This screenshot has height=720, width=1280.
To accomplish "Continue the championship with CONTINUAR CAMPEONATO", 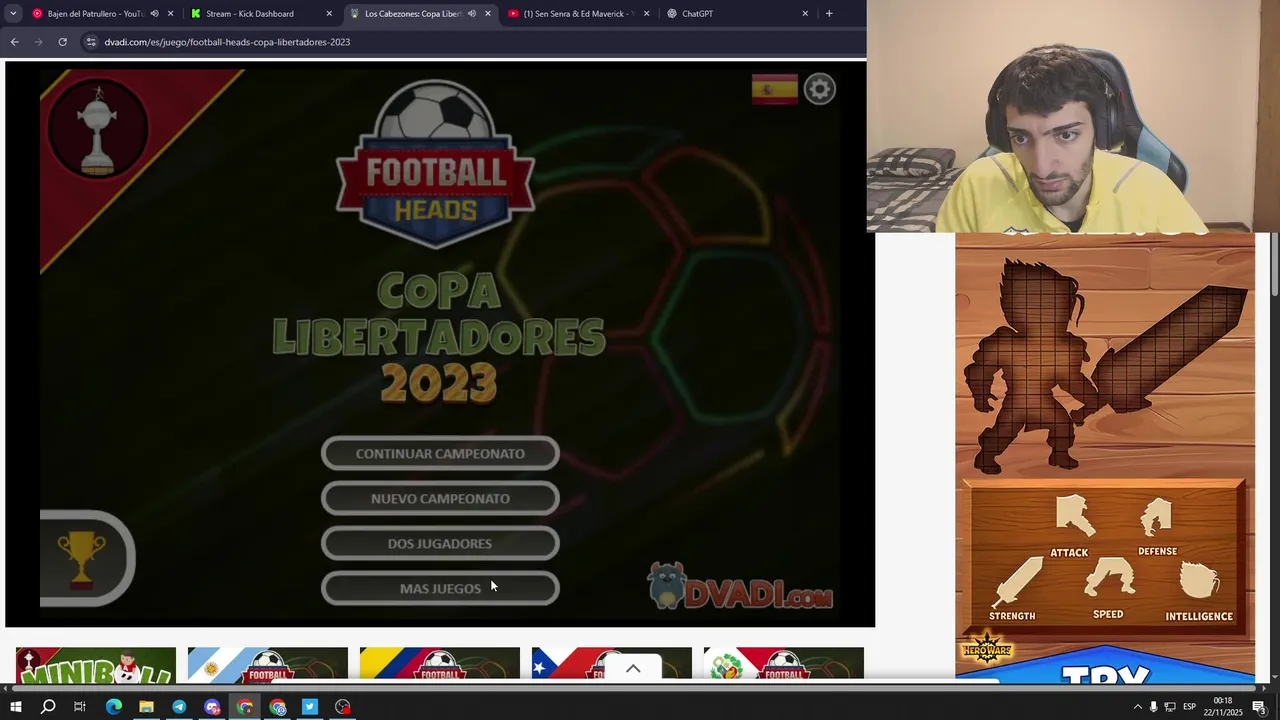I will click(440, 454).
